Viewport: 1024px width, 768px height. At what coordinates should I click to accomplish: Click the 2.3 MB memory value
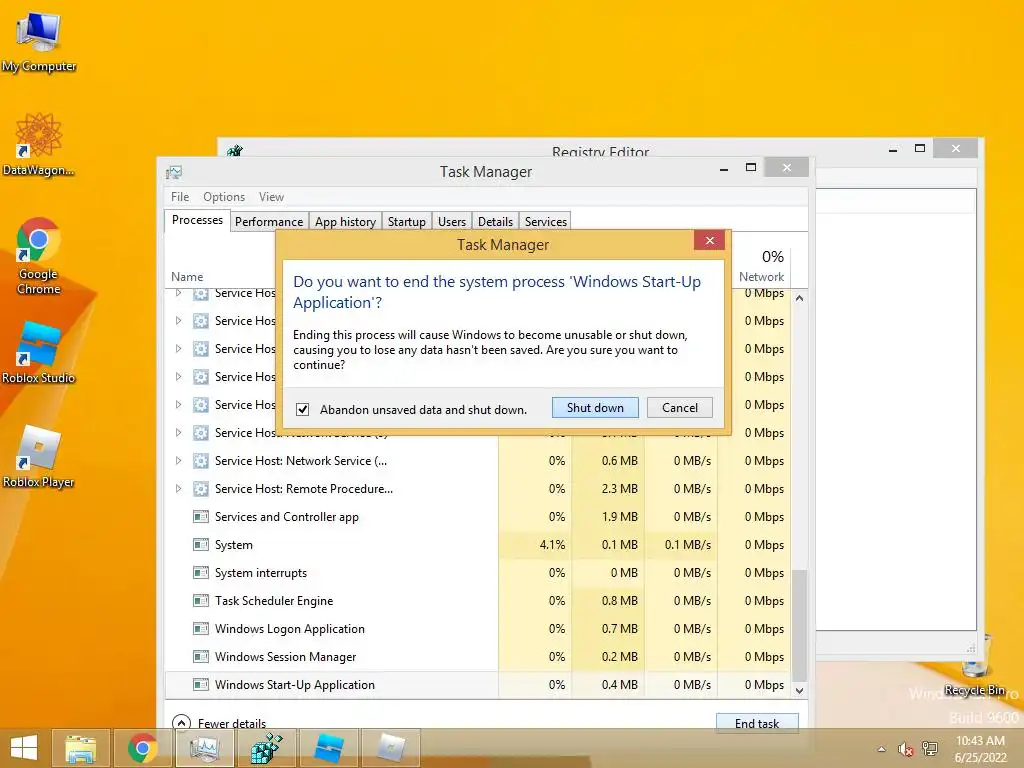(x=619, y=488)
